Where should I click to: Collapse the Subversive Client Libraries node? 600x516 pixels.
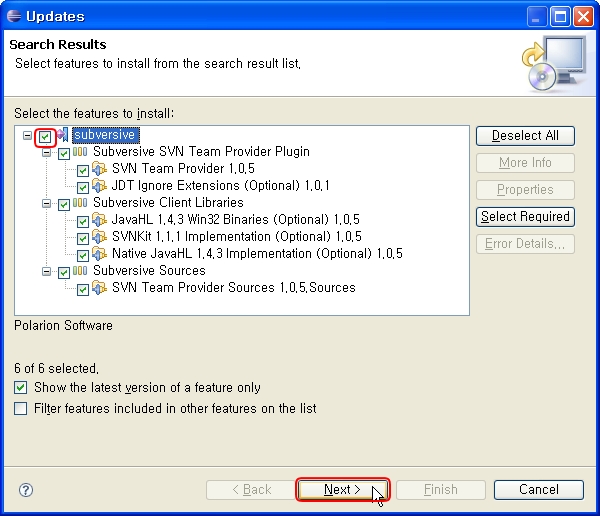point(46,203)
